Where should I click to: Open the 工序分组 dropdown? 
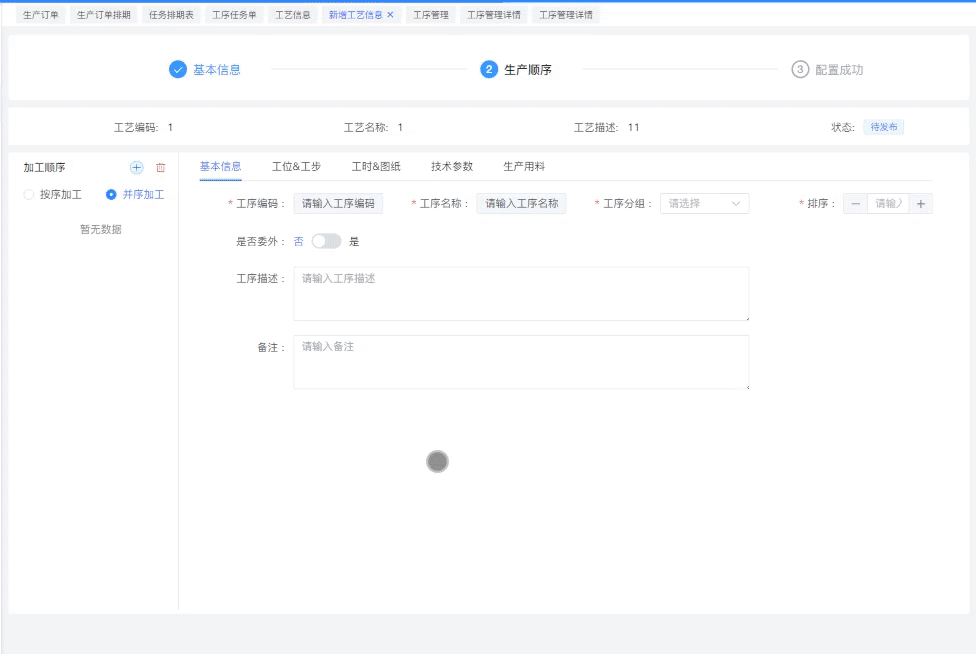coord(704,204)
